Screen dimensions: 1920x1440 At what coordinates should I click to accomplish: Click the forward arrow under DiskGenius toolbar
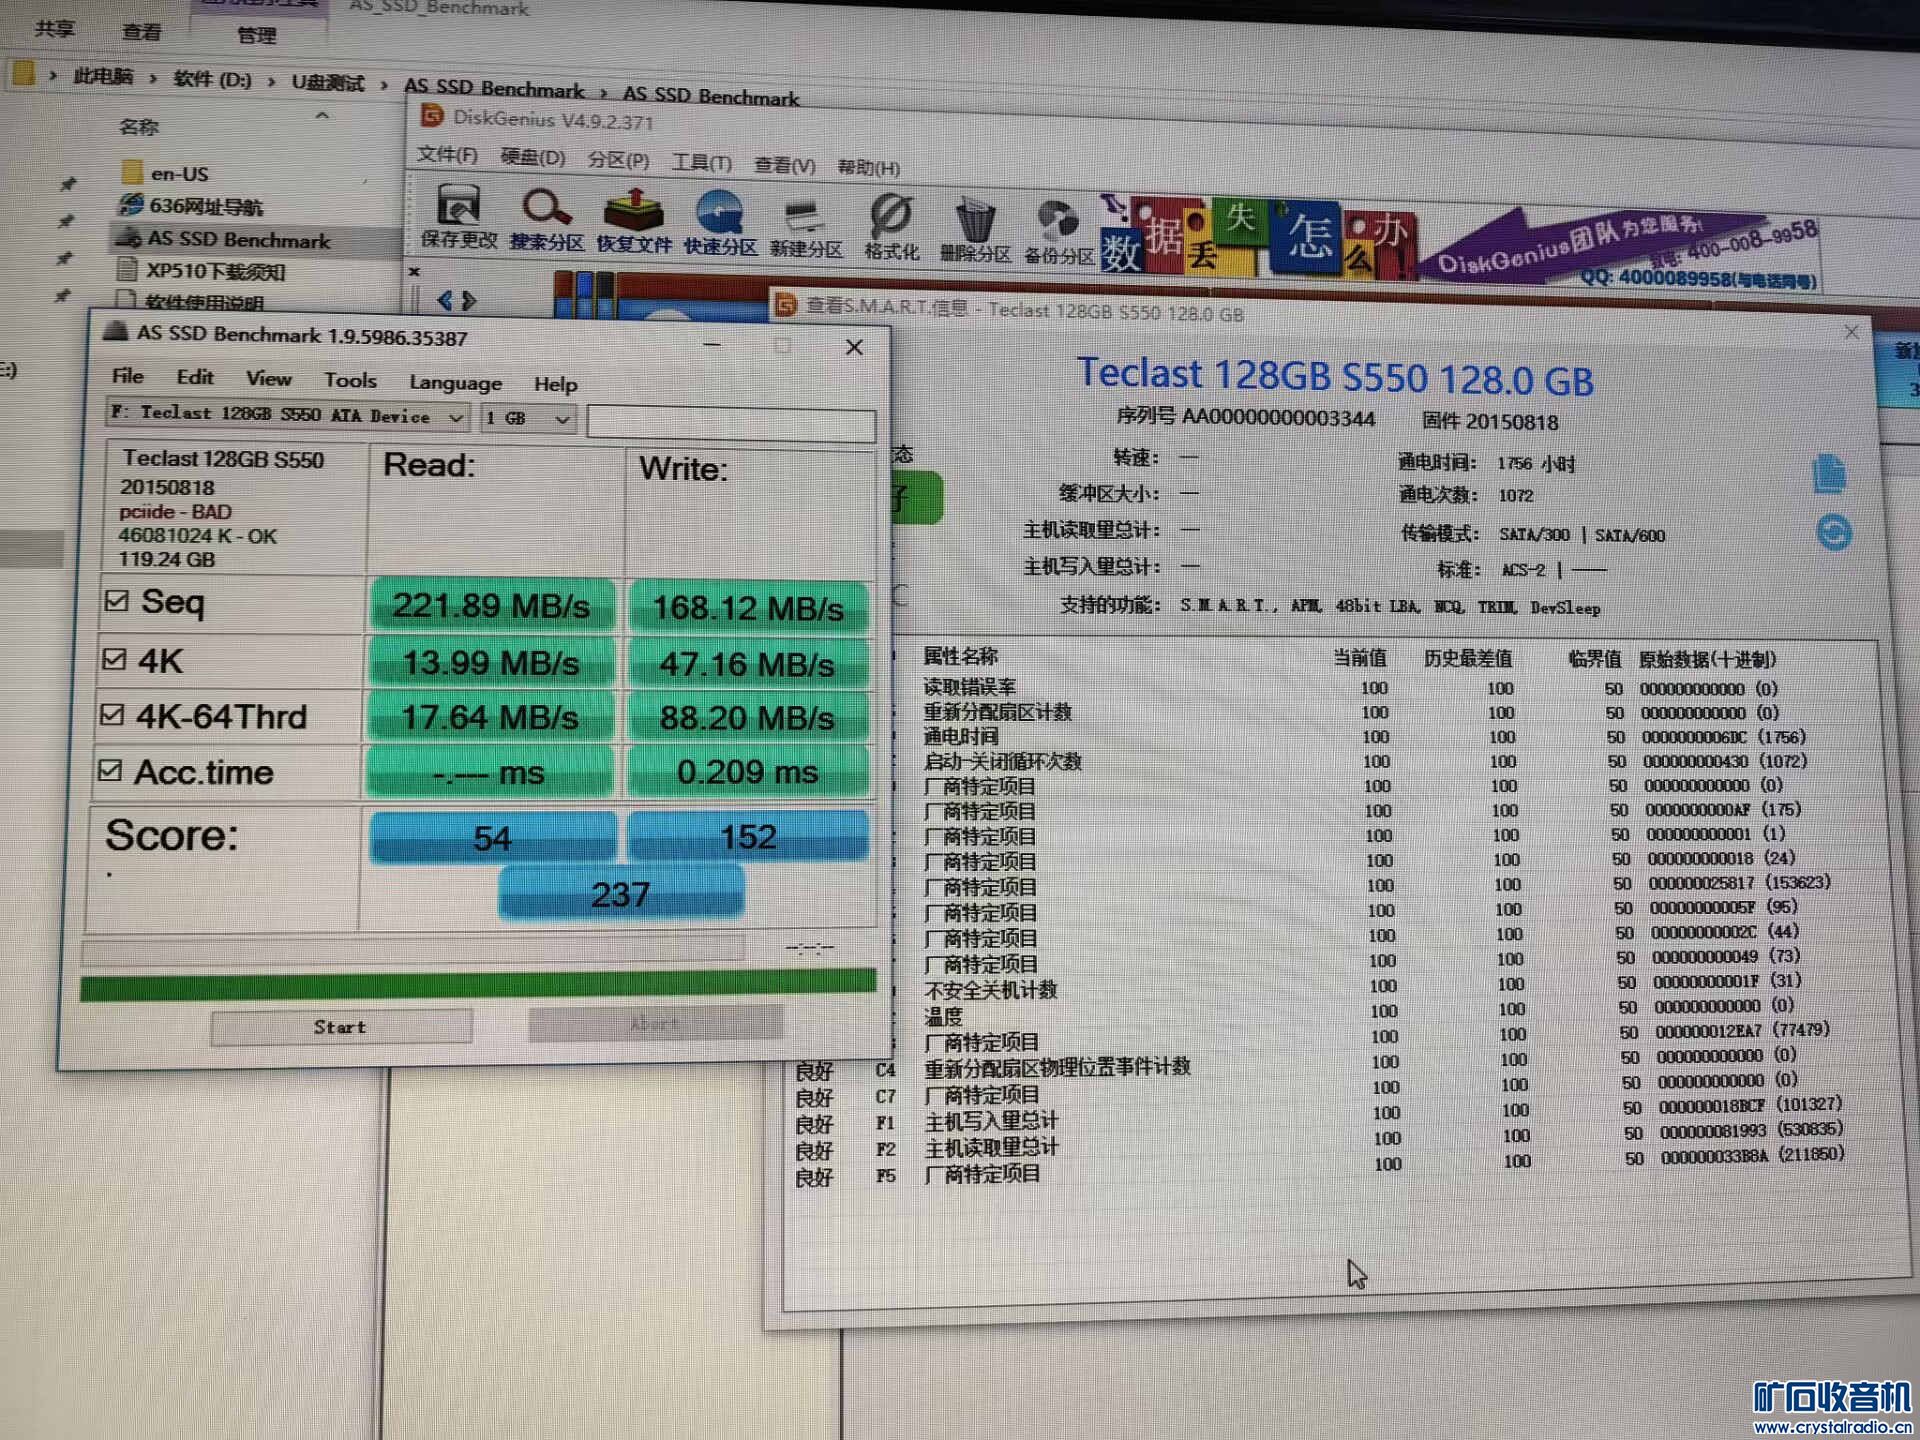pyautogui.click(x=469, y=300)
